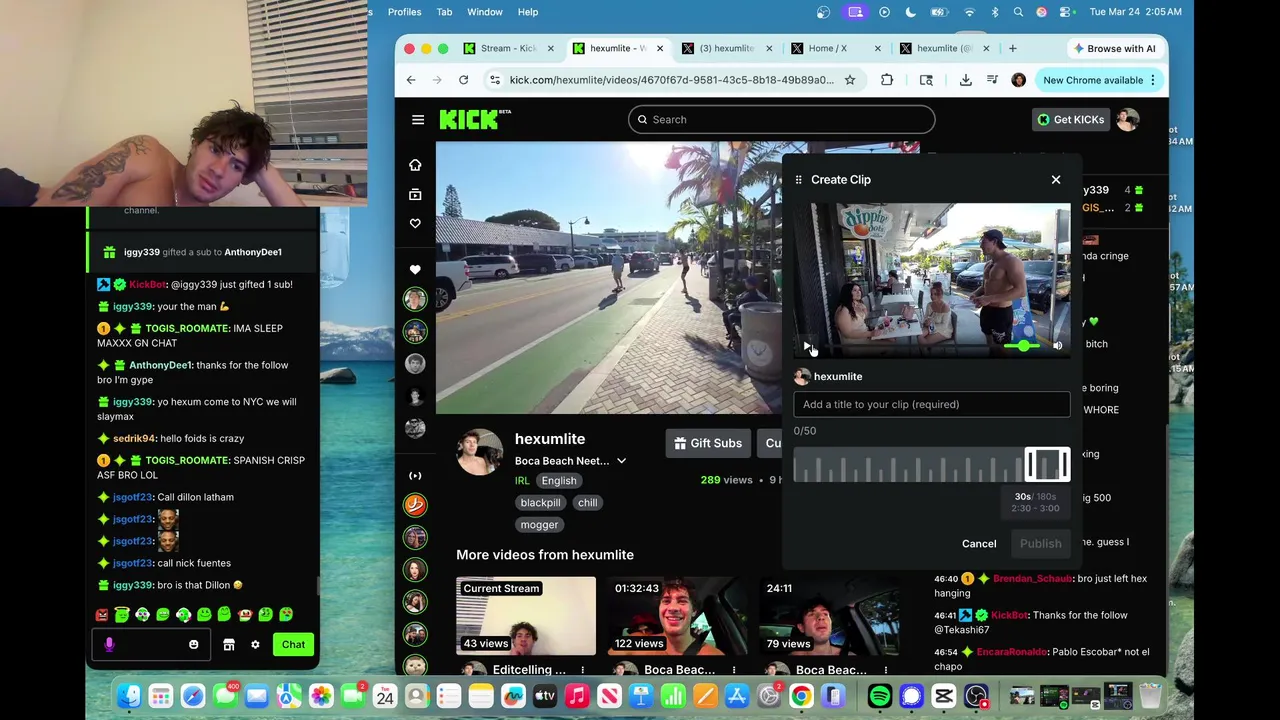Open Wi-Fi status in menu bar
The width and height of the screenshot is (1280, 720).
point(969,12)
